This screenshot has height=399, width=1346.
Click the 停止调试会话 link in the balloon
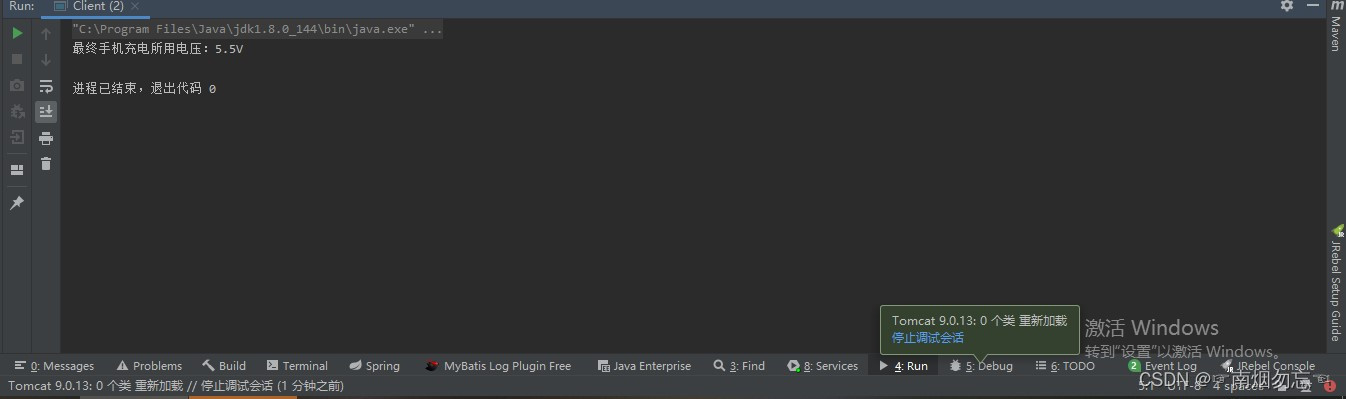click(x=928, y=337)
